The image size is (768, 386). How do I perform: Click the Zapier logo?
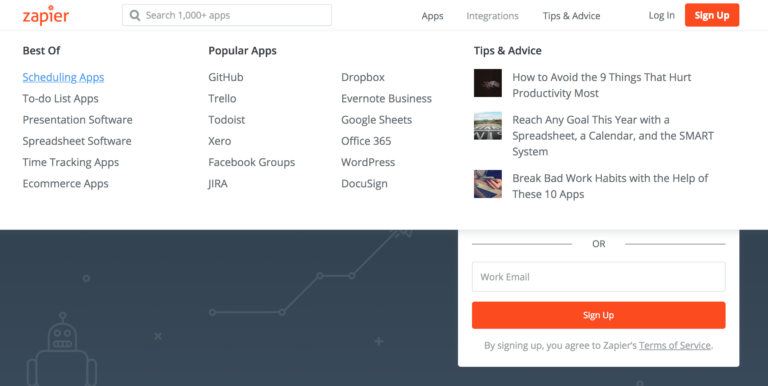[x=46, y=15]
